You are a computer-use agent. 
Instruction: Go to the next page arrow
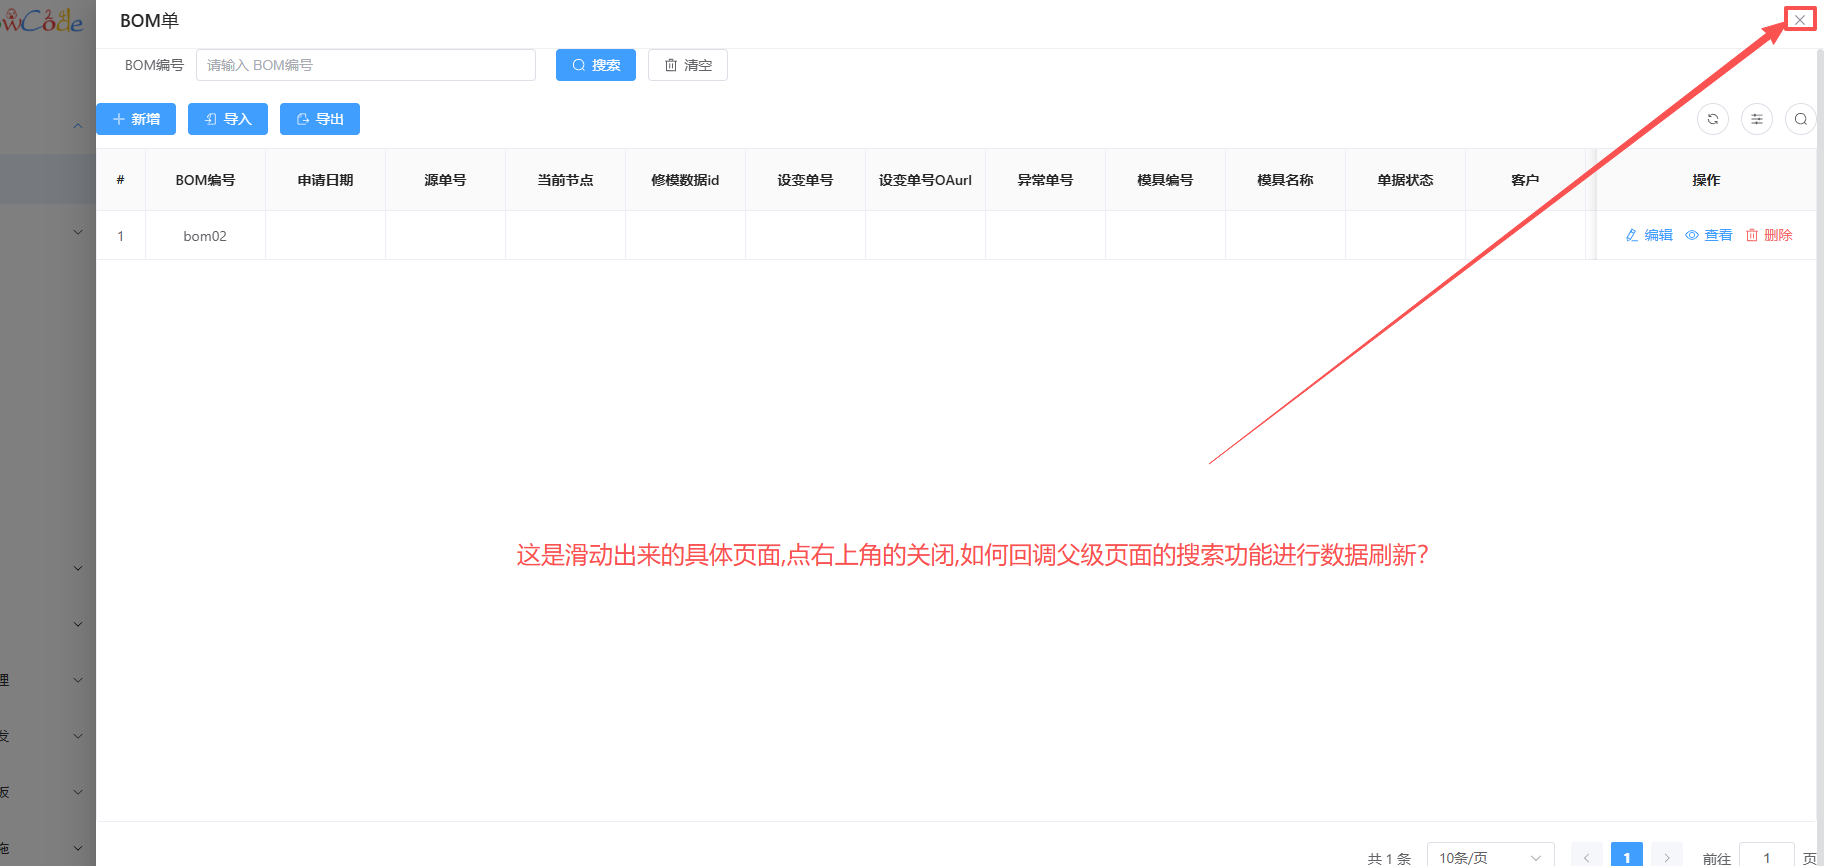1667,857
